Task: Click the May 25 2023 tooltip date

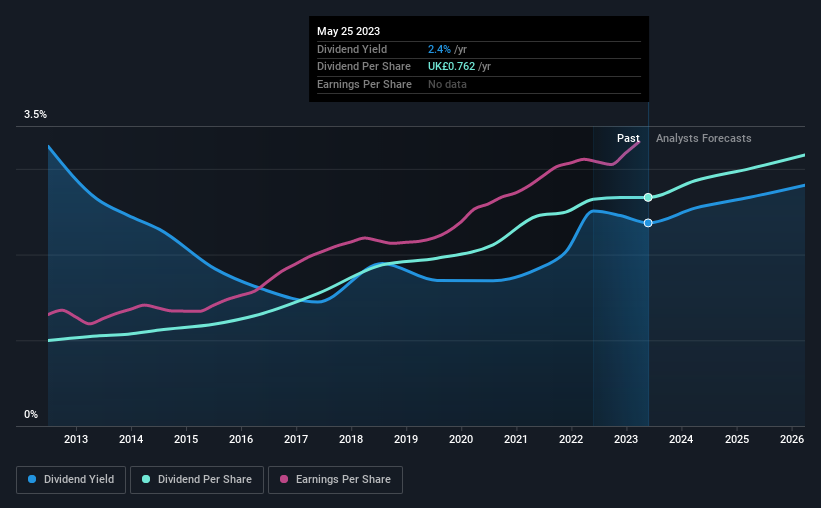Action: point(348,31)
